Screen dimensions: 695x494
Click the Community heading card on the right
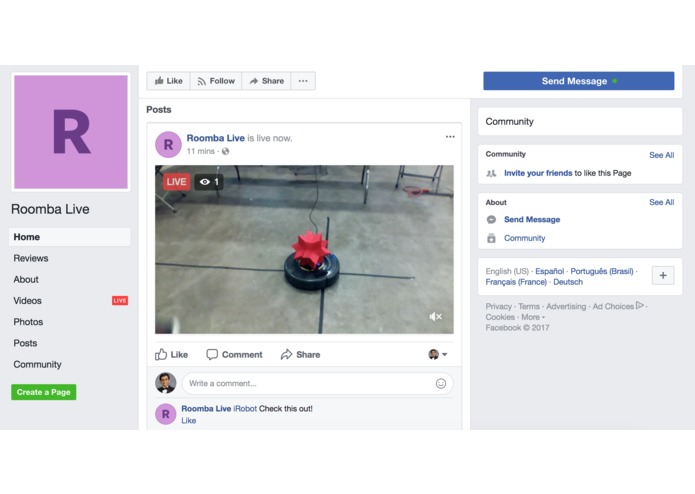pyautogui.click(x=580, y=121)
